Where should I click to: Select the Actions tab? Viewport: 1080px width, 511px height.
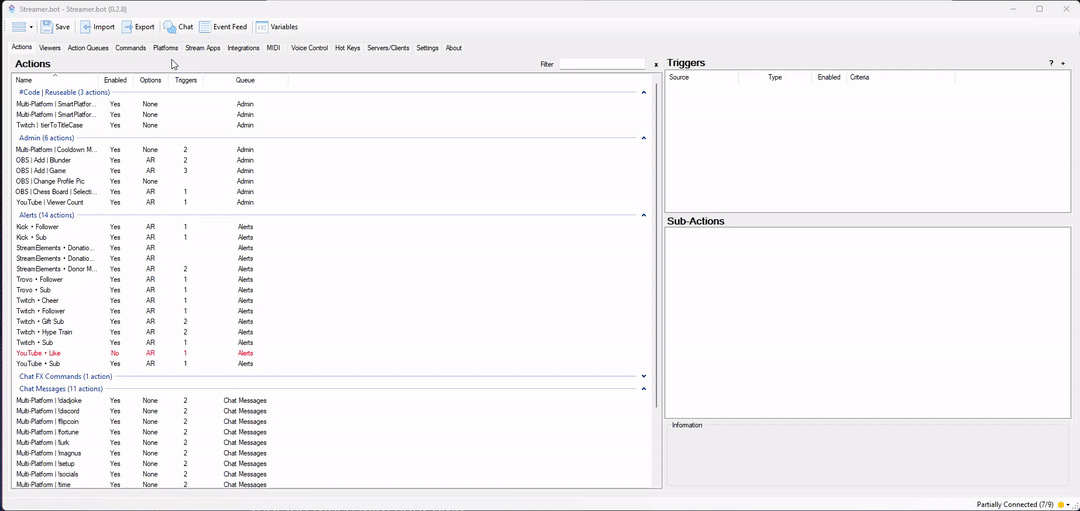(22, 47)
